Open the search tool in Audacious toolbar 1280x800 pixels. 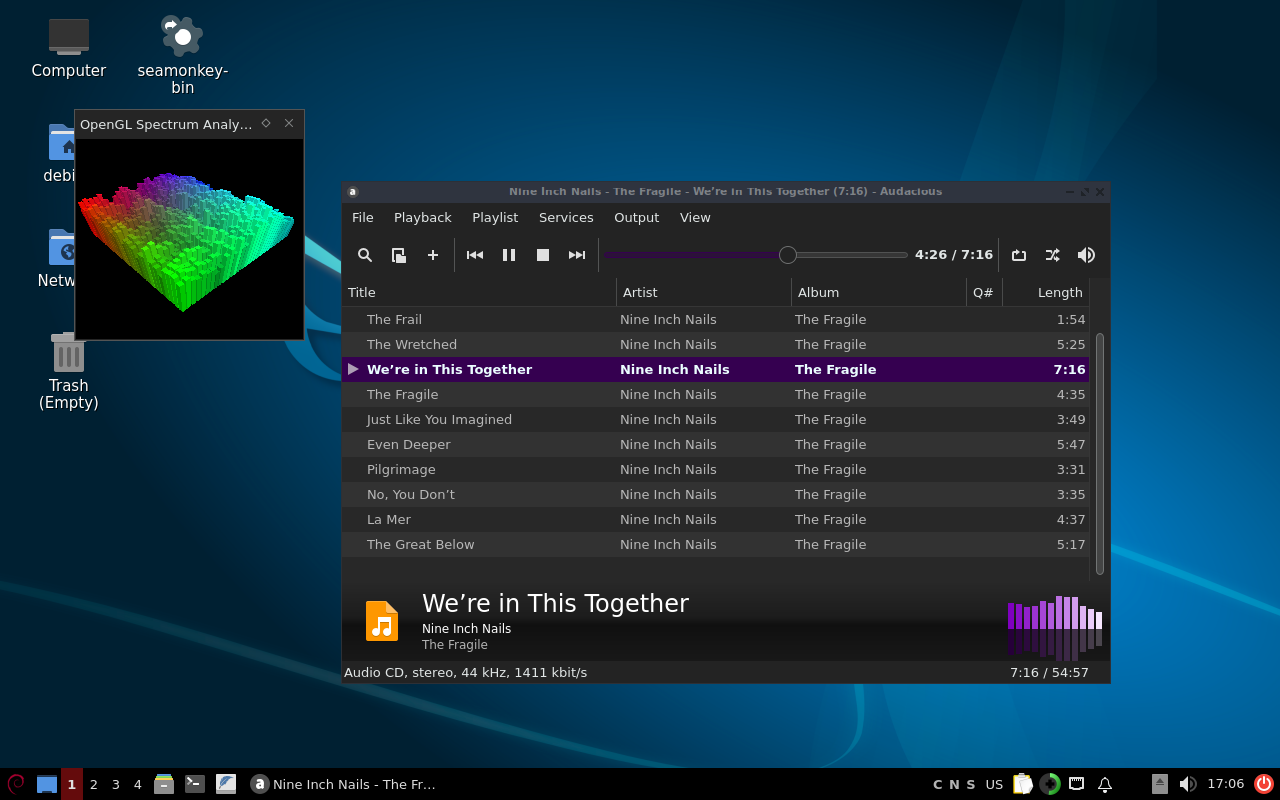point(365,255)
